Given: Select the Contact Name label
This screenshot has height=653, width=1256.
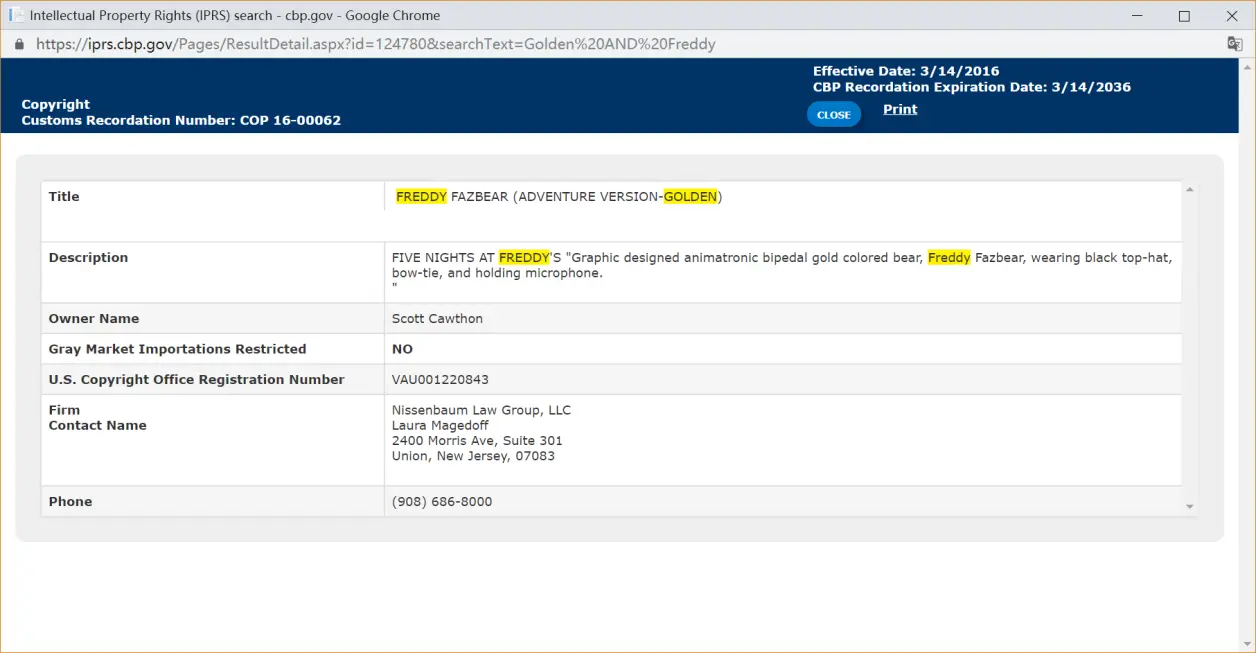Looking at the screenshot, I should click(97, 426).
